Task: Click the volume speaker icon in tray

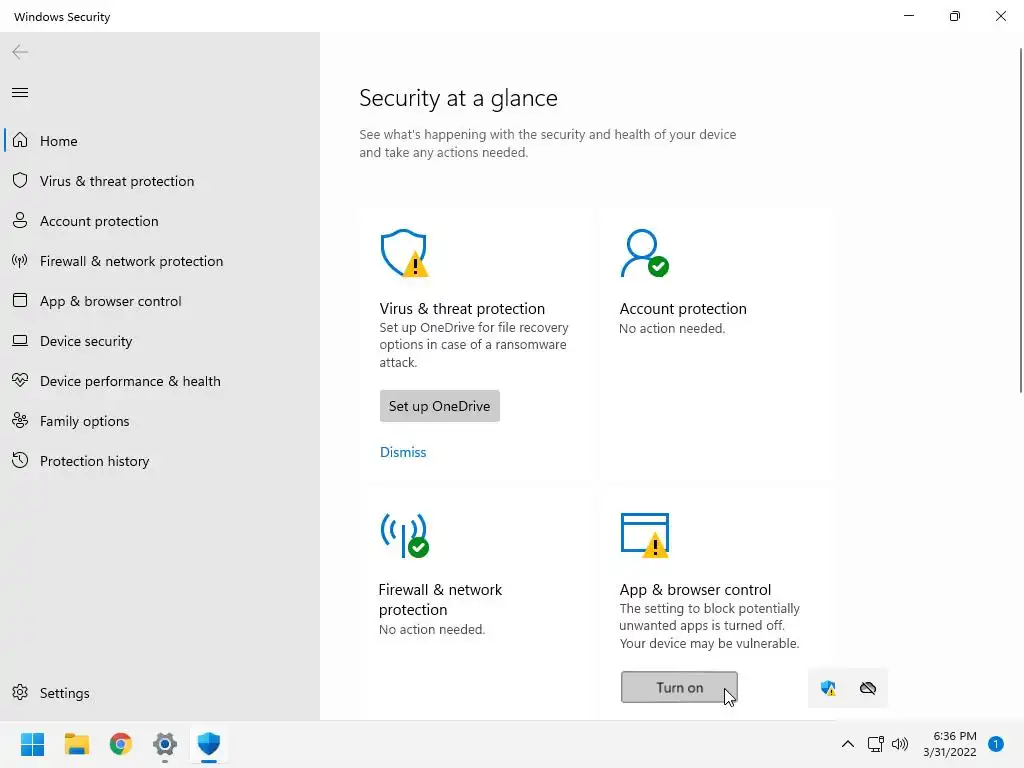Action: 900,744
